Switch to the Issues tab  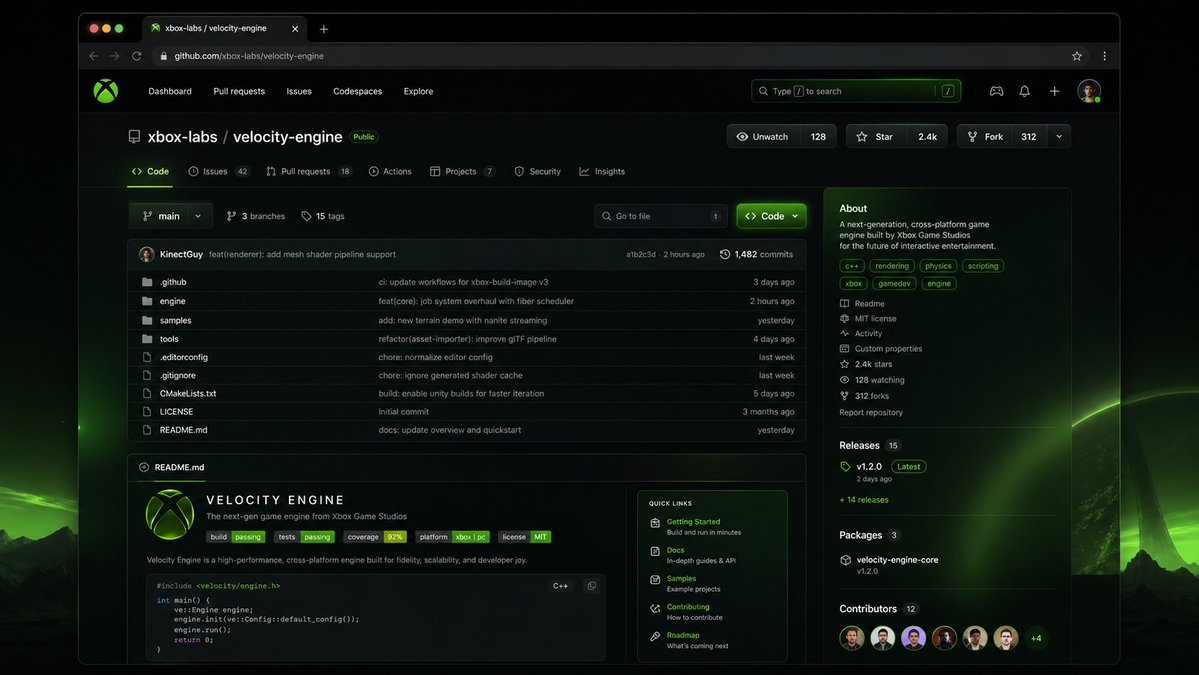(x=219, y=171)
